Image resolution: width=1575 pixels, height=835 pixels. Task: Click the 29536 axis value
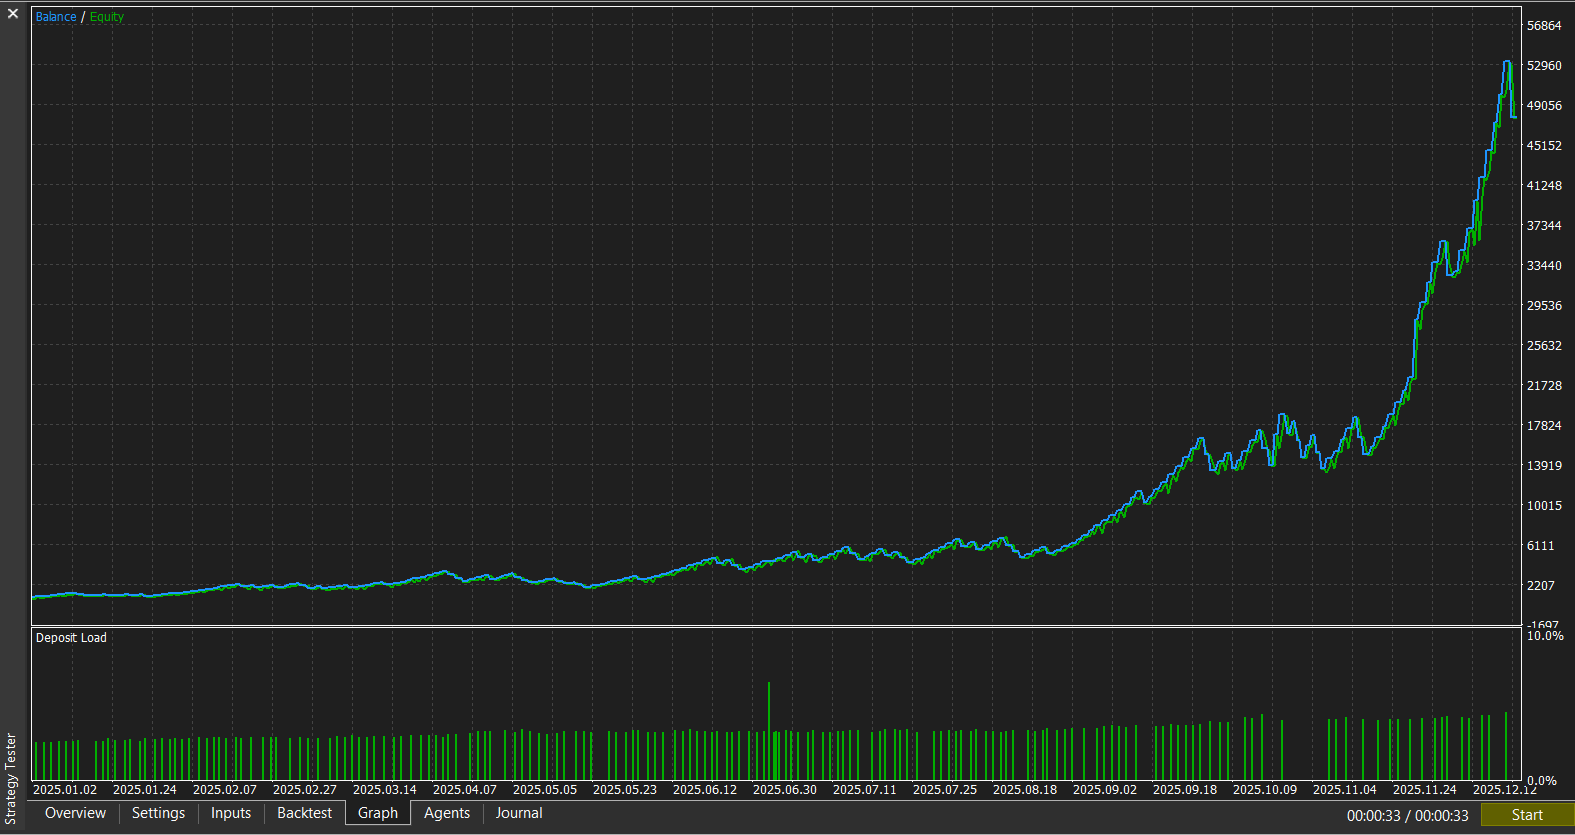click(1544, 306)
